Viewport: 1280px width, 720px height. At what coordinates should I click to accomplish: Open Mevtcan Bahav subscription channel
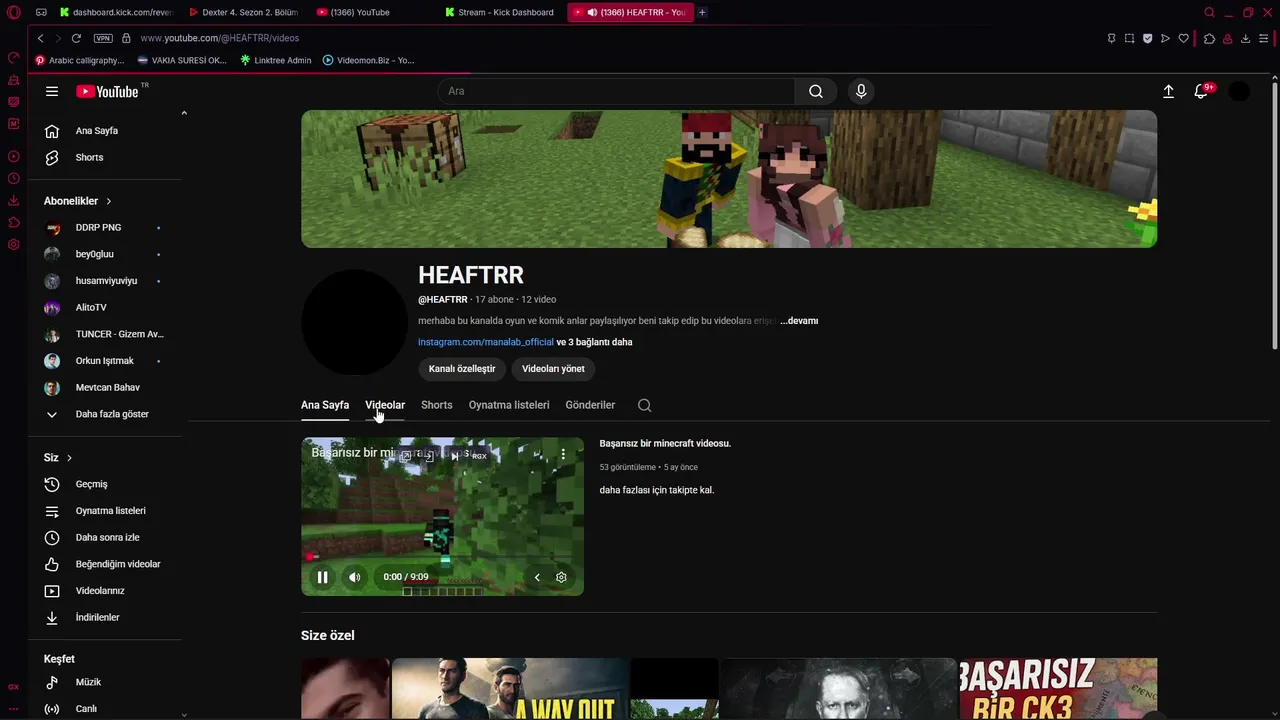click(x=108, y=388)
